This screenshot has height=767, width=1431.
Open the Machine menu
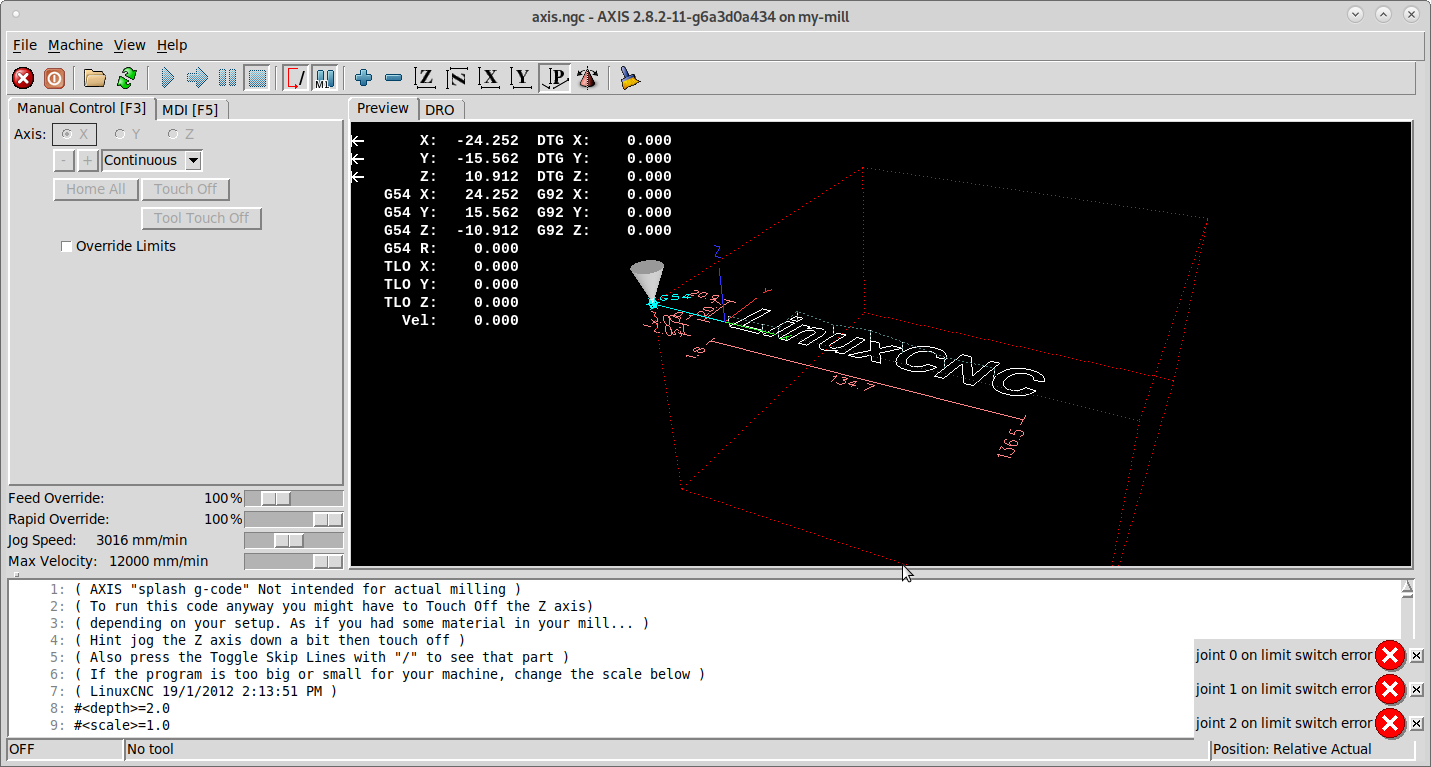point(75,45)
